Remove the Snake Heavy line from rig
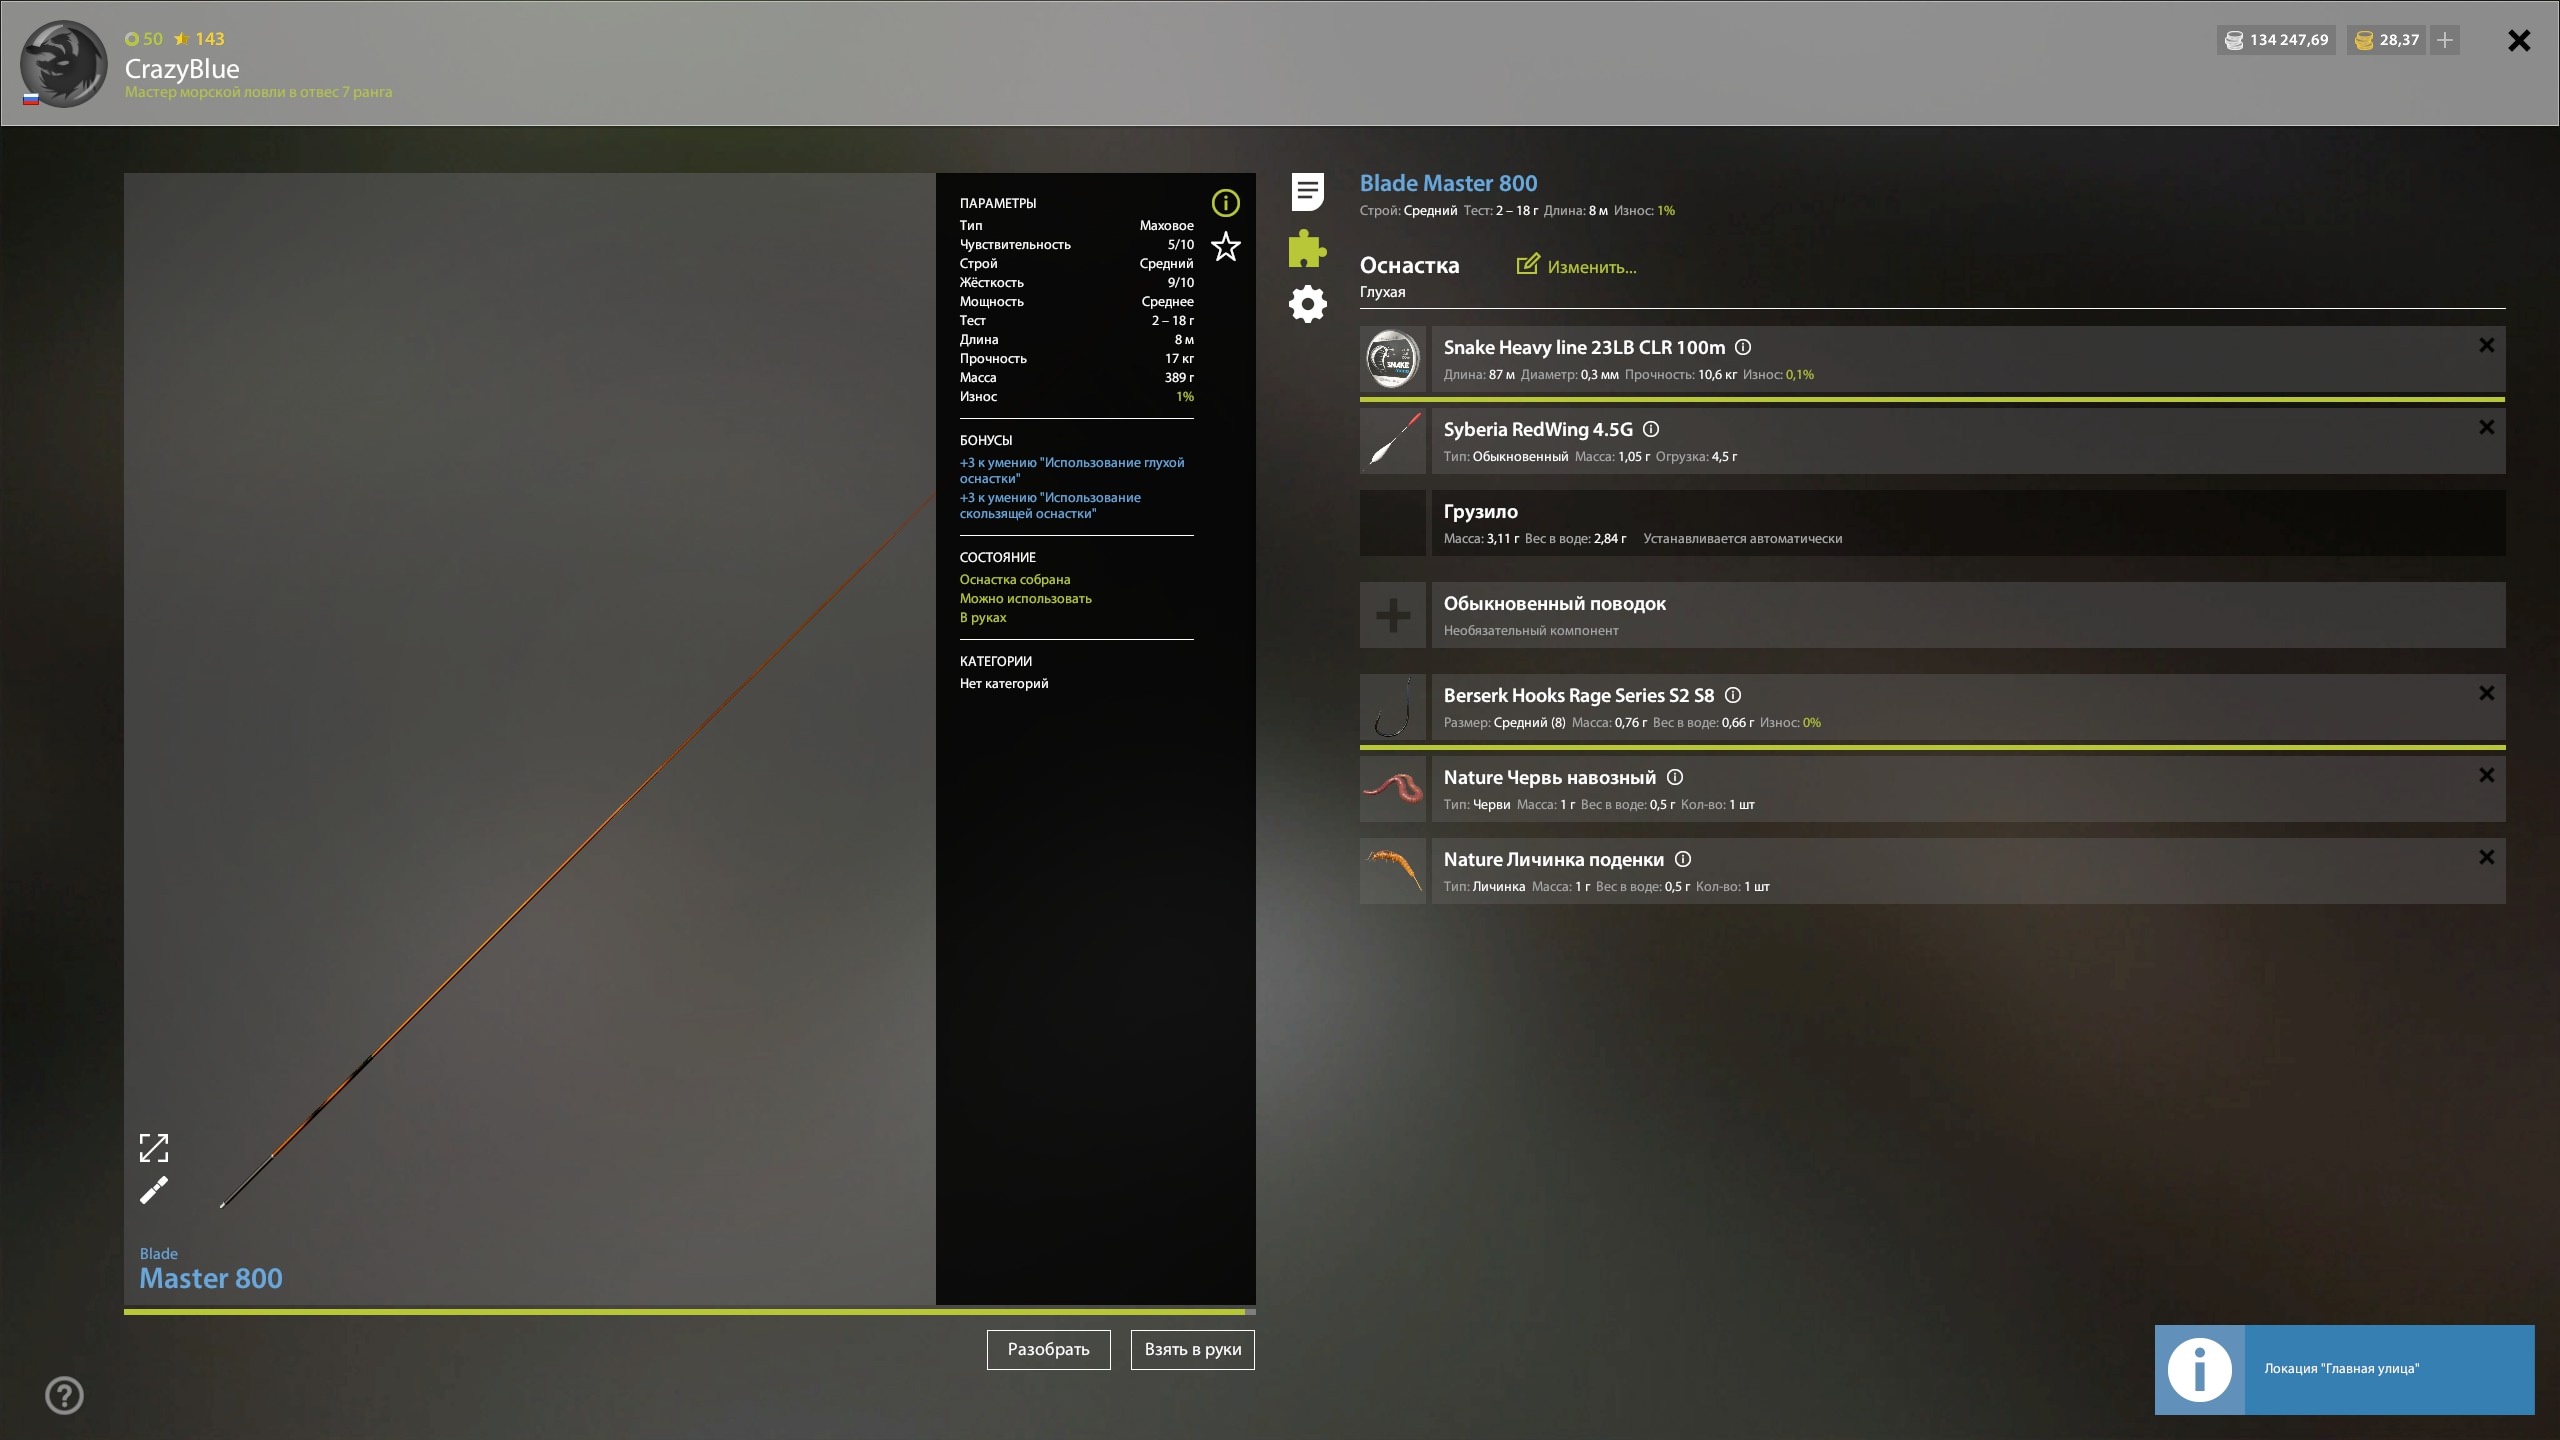The width and height of the screenshot is (2560, 1440). point(2486,345)
